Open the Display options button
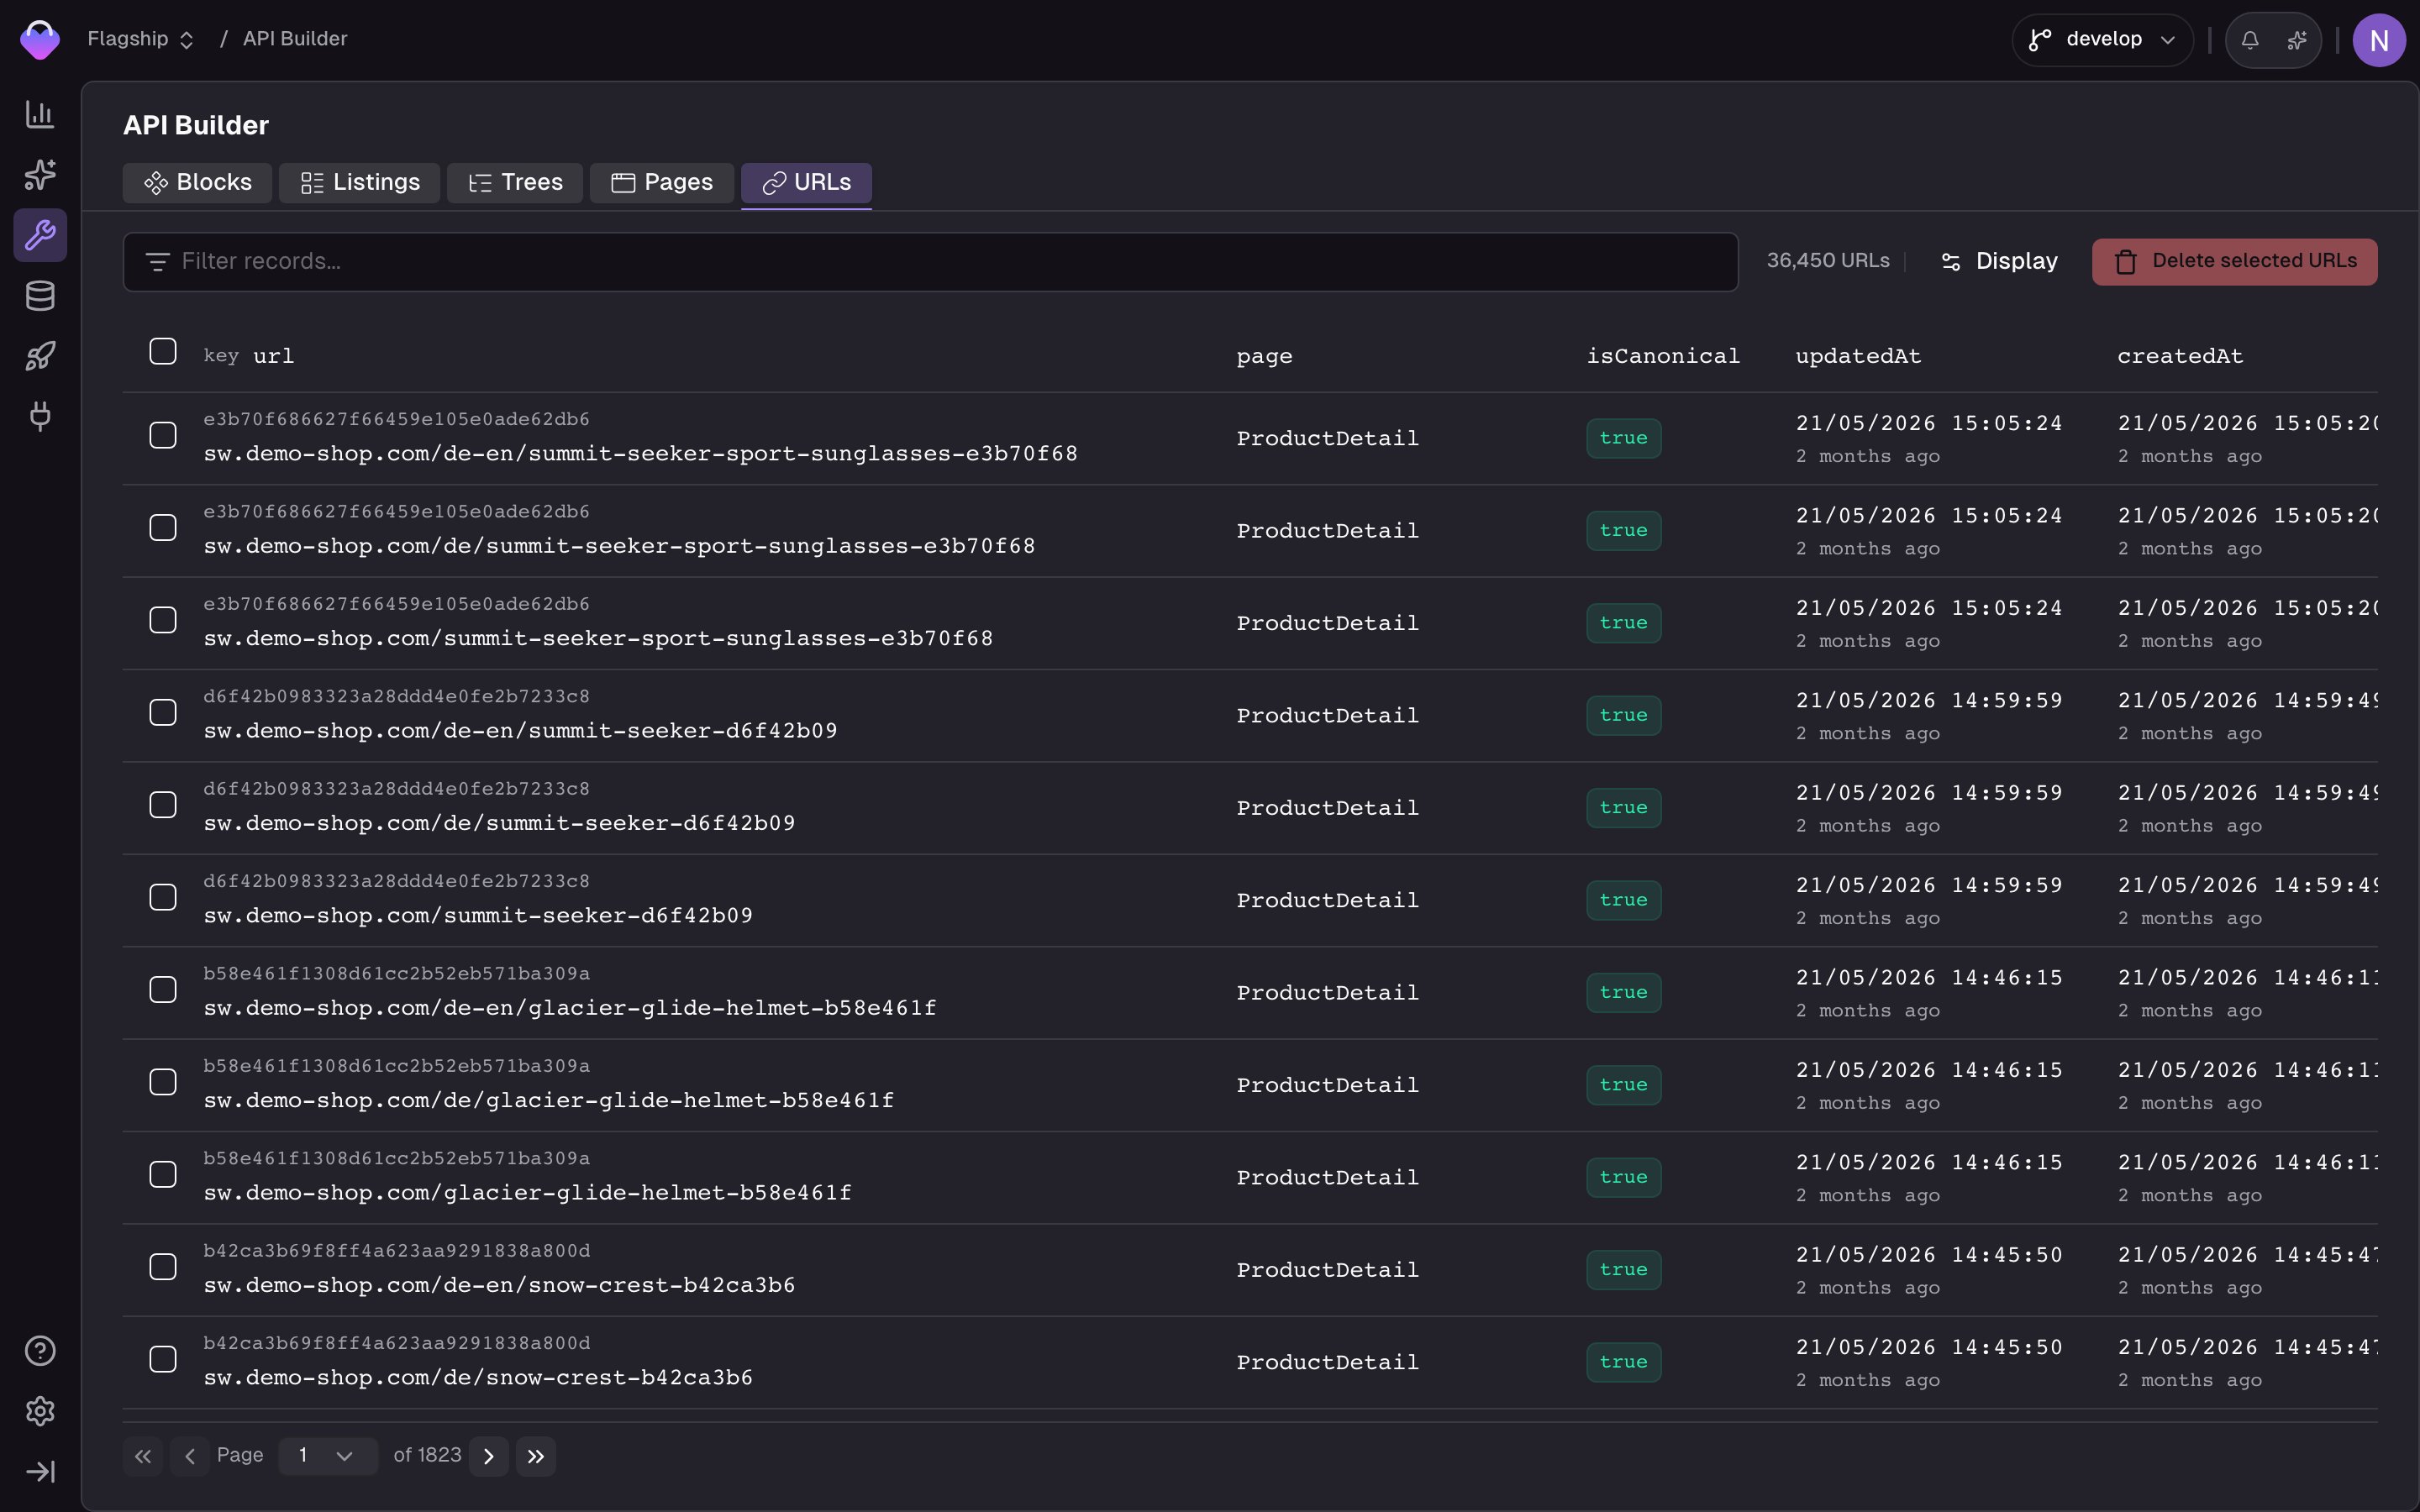The height and width of the screenshot is (1512, 2420). [x=2000, y=262]
